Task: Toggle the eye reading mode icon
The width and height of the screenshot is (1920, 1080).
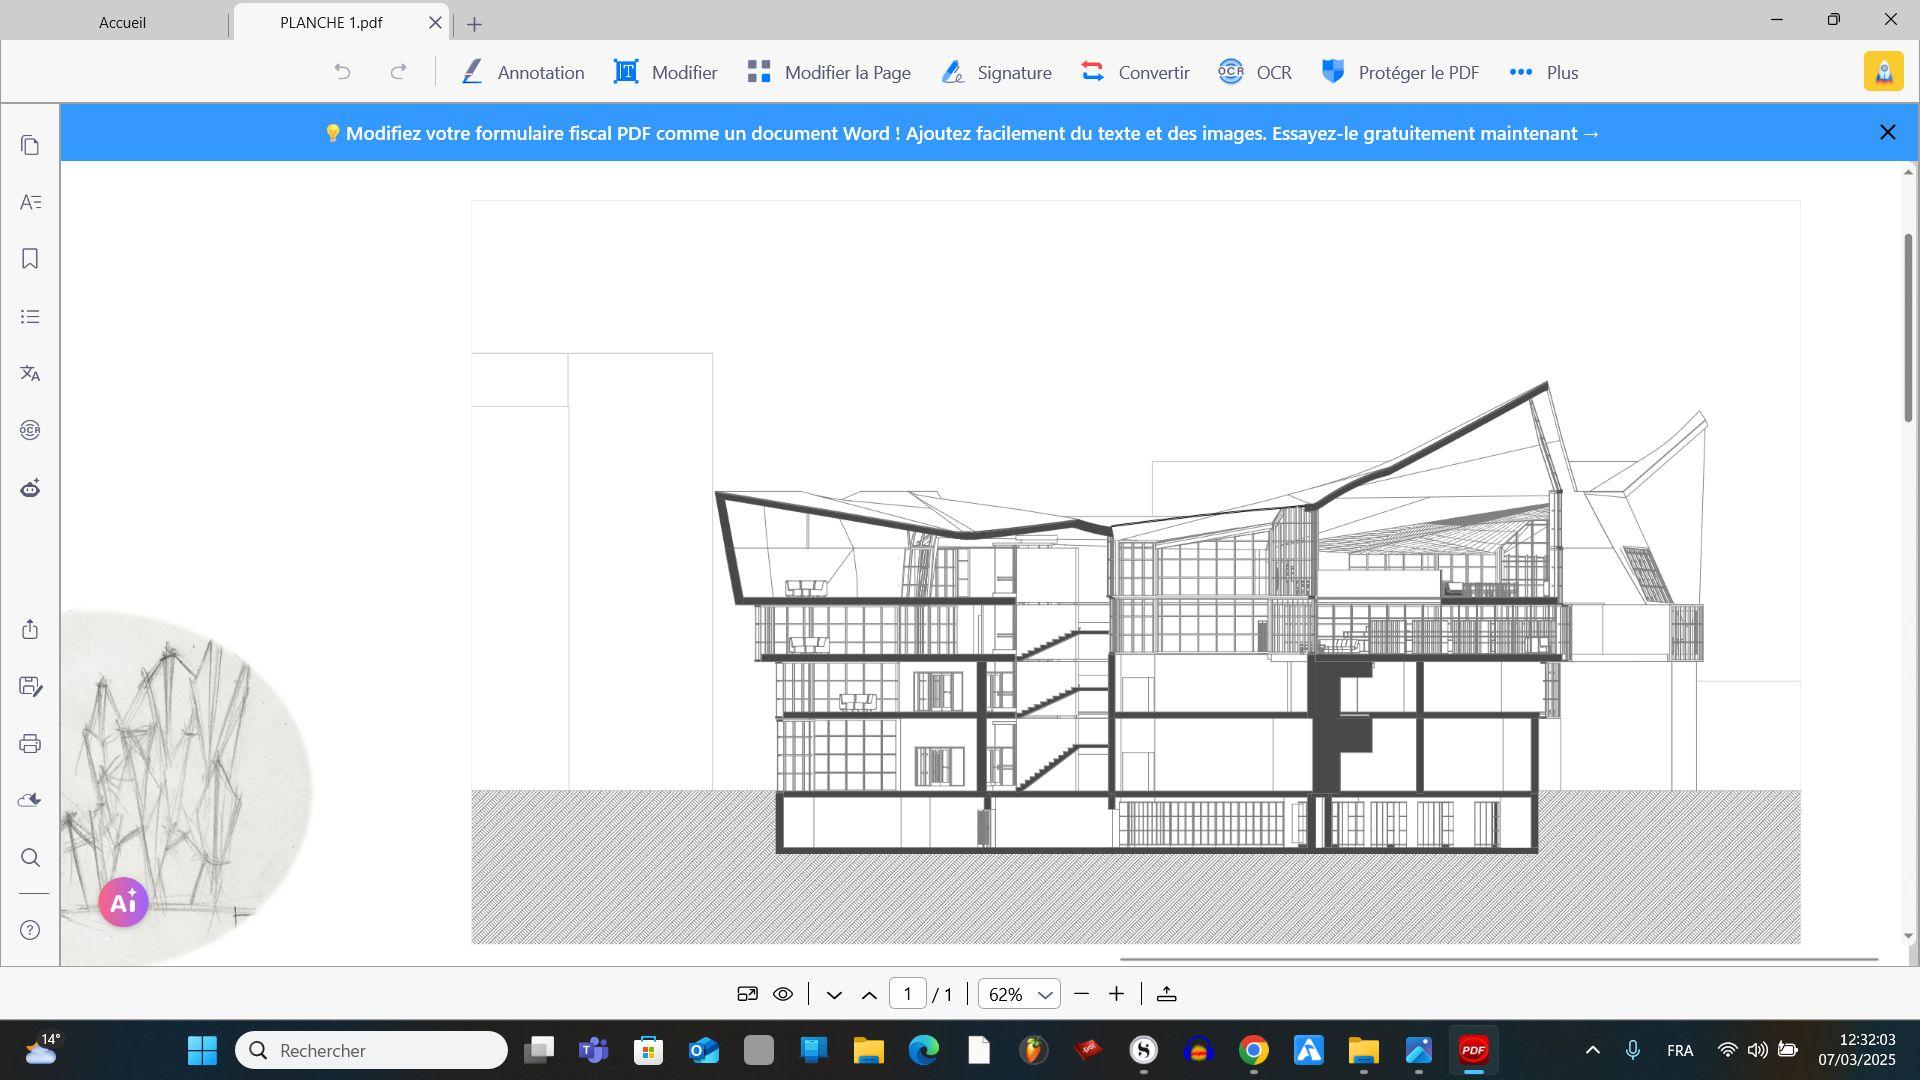Action: [783, 994]
